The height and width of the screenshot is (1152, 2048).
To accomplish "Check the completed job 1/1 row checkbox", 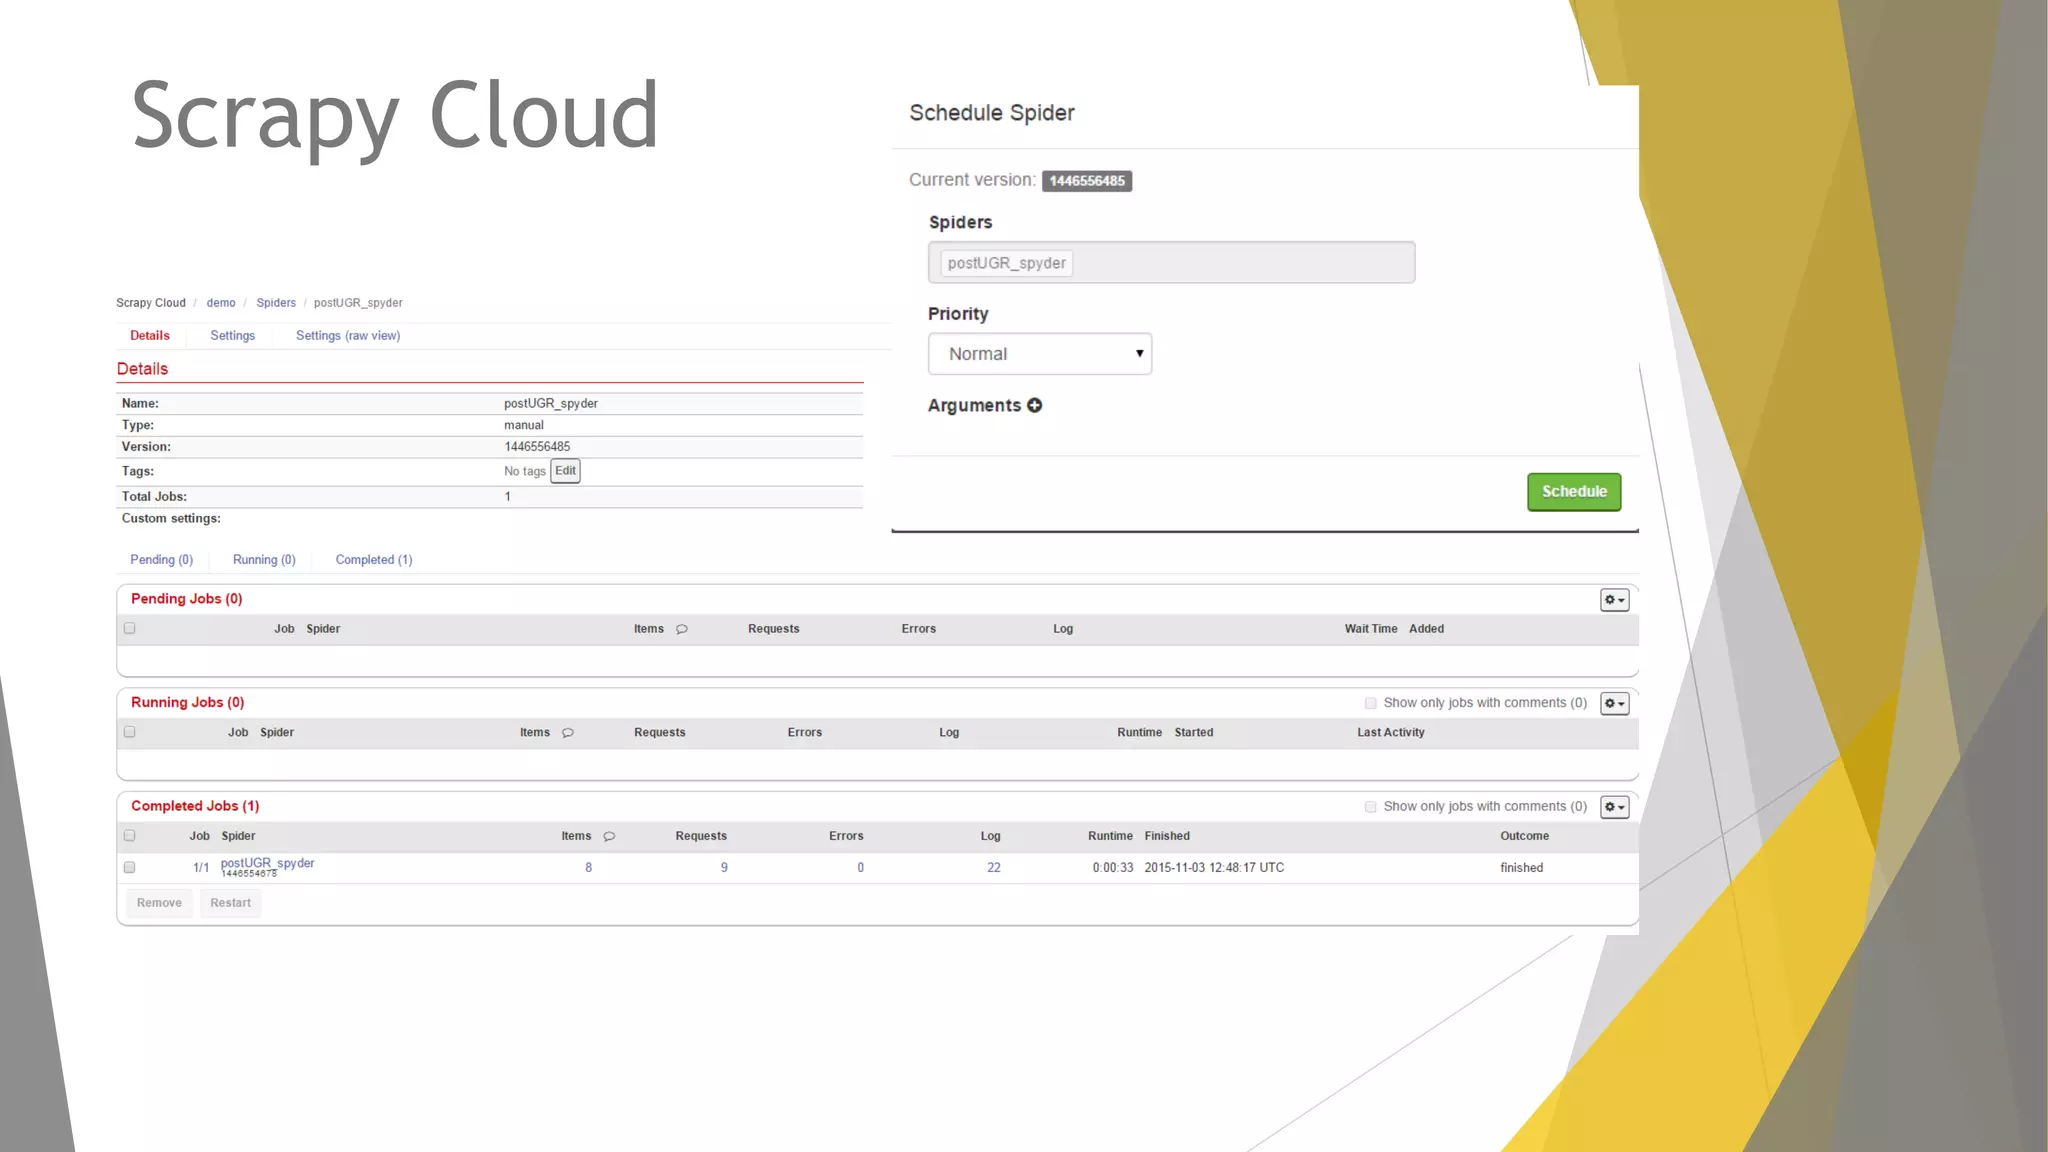I will 129,867.
